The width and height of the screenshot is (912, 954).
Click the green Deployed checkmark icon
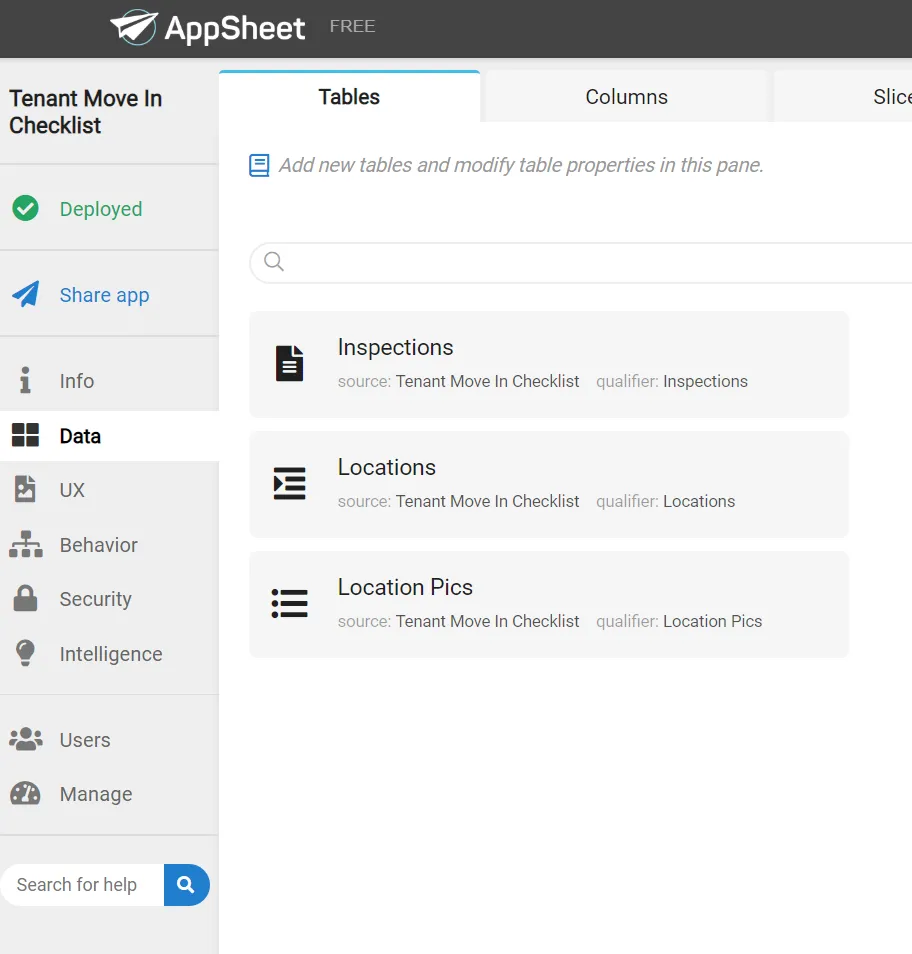click(x=26, y=209)
